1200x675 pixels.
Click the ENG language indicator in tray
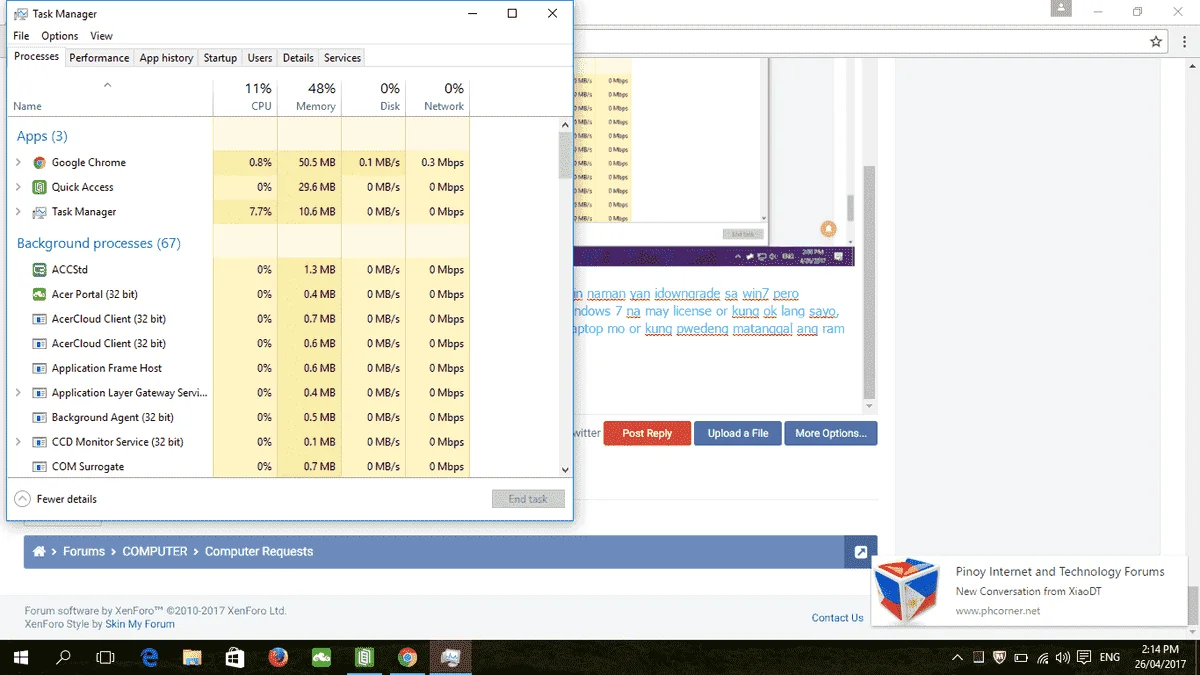1109,657
